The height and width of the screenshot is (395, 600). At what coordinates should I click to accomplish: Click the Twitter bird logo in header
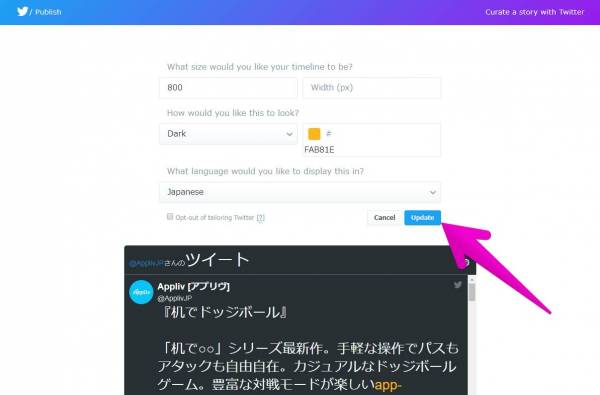pyautogui.click(x=22, y=11)
